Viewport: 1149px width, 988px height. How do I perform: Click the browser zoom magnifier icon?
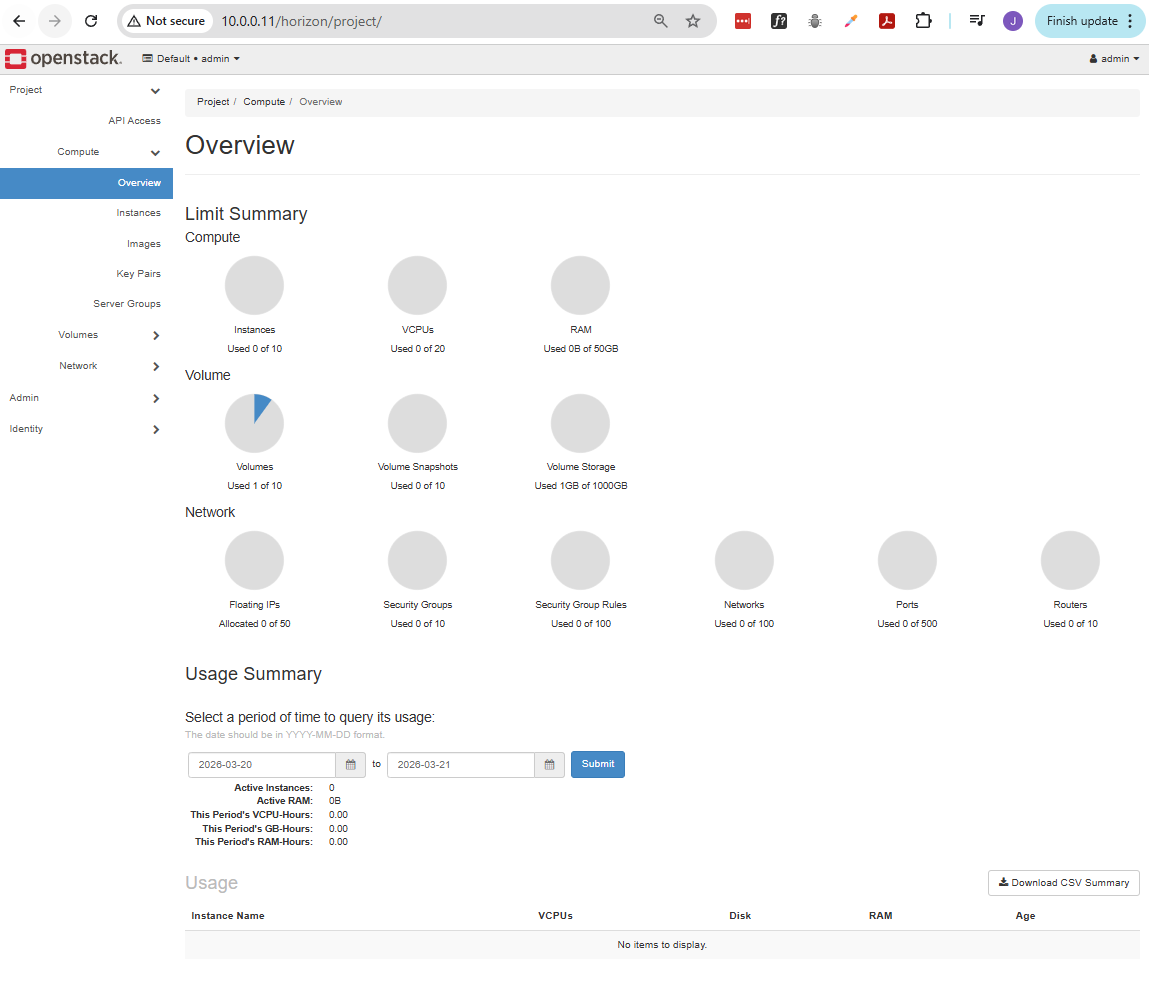pyautogui.click(x=660, y=21)
